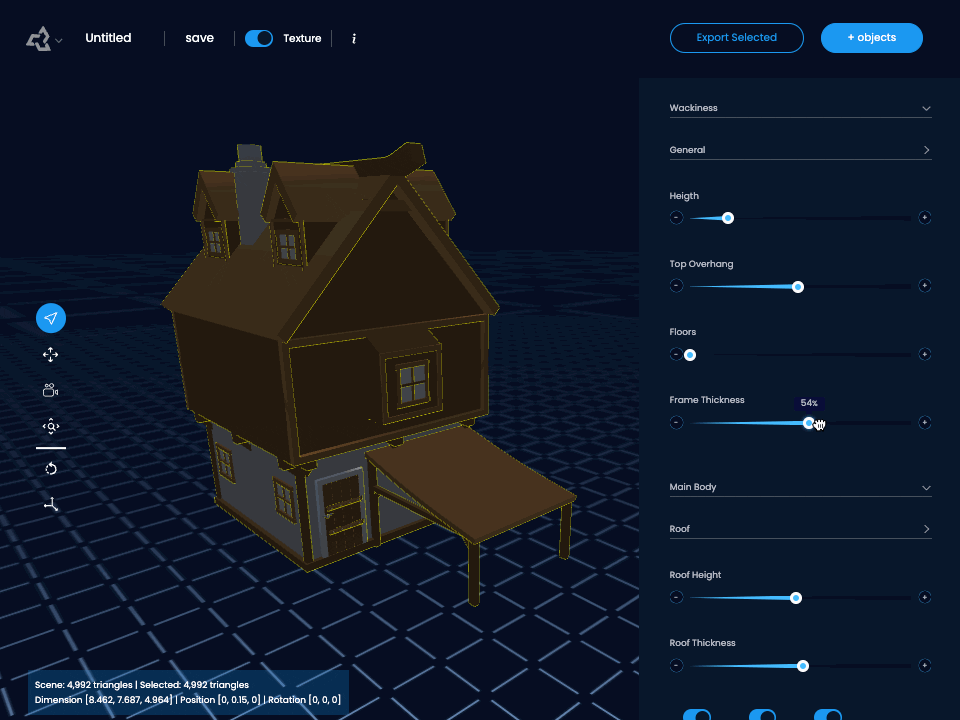Select the pointer selection tool
The image size is (960, 720).
pos(51,318)
